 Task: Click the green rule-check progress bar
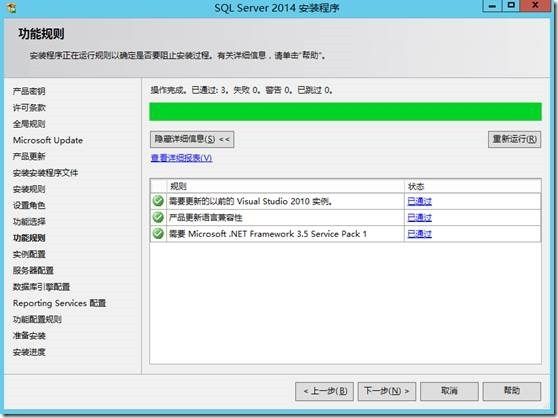point(345,112)
